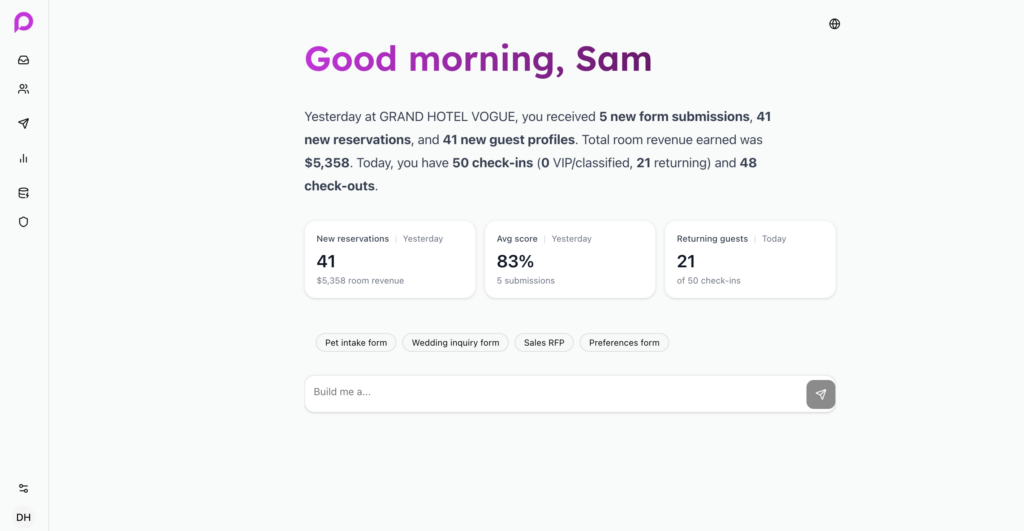Click the DH user avatar
Screen dimensions: 1024x531
(x=24, y=517)
